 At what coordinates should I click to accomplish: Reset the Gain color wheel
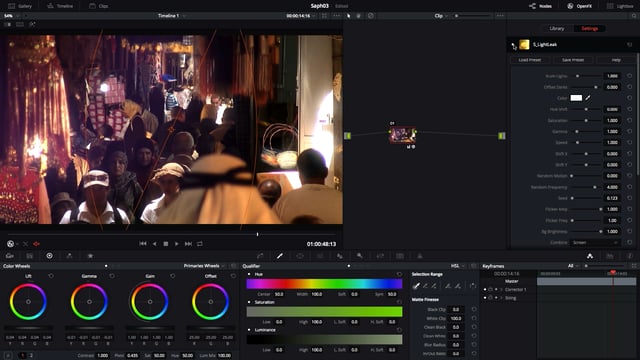(x=173, y=276)
